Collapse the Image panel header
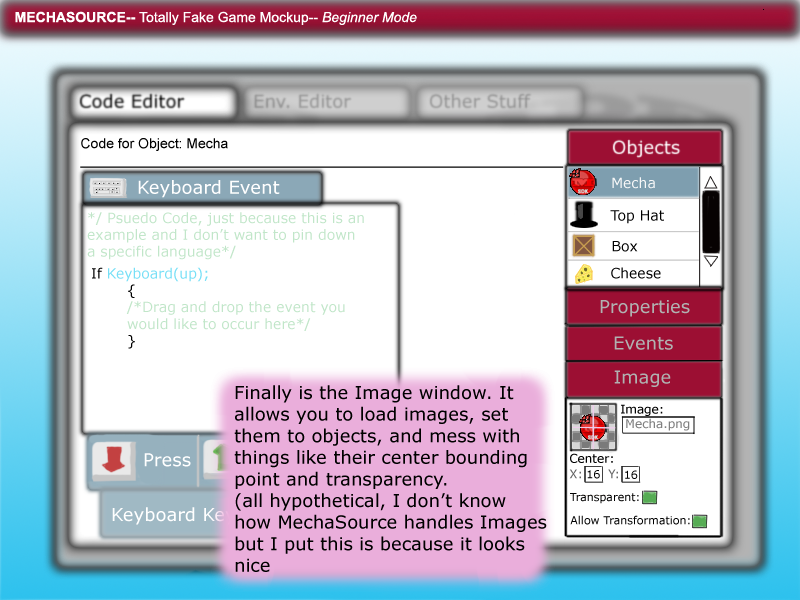 pyautogui.click(x=644, y=378)
